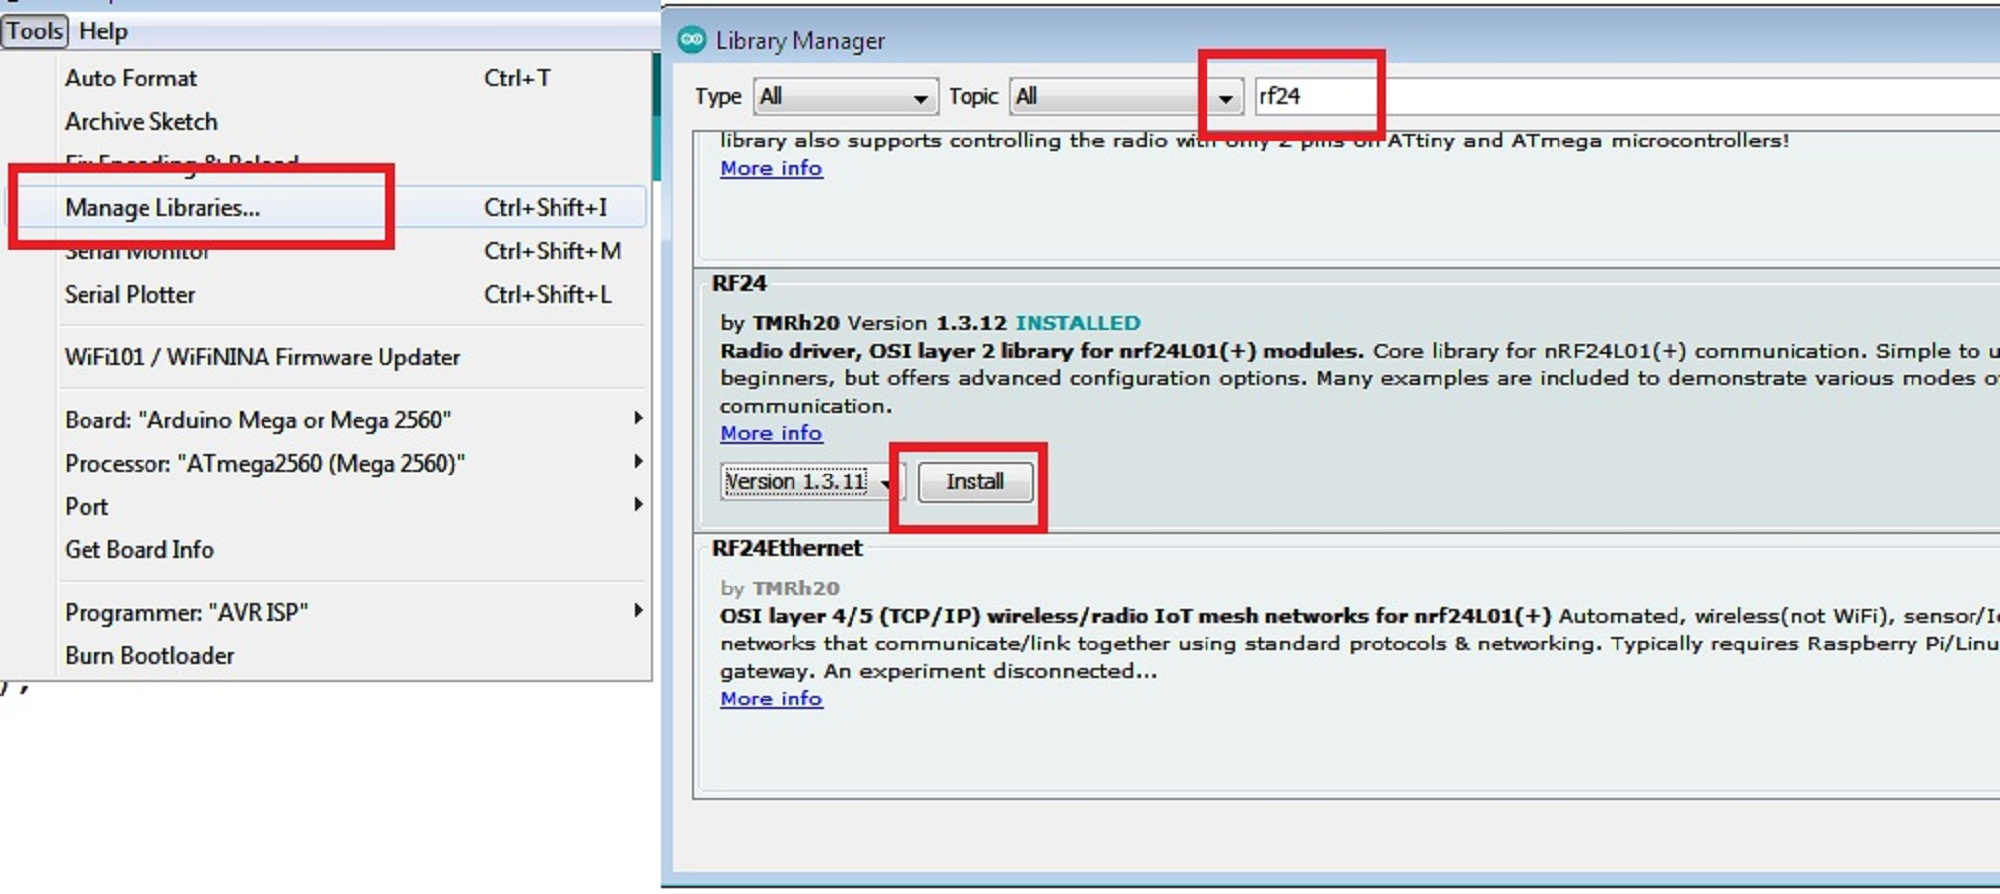Open More info link for RF24Ethernet
Viewport: 2000px width, 894px height.
(x=771, y=698)
